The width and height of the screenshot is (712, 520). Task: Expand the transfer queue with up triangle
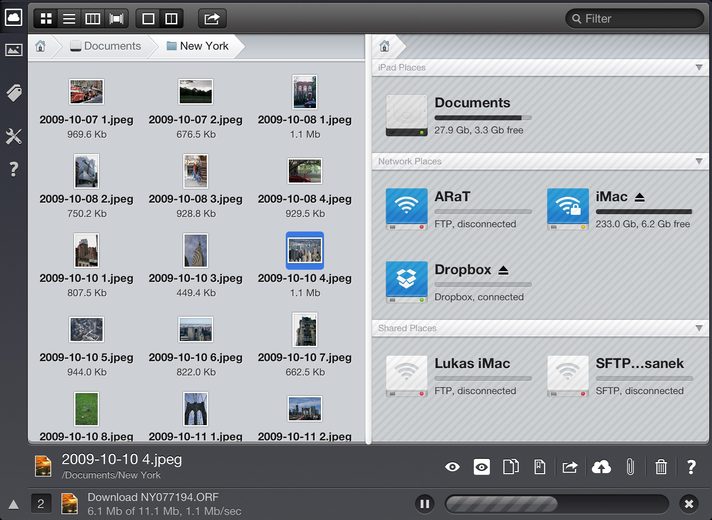point(14,504)
